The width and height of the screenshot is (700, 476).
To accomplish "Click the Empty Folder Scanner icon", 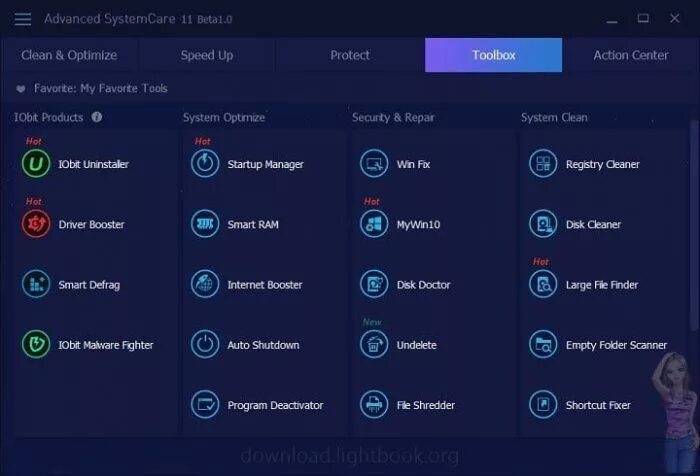I will (x=543, y=344).
